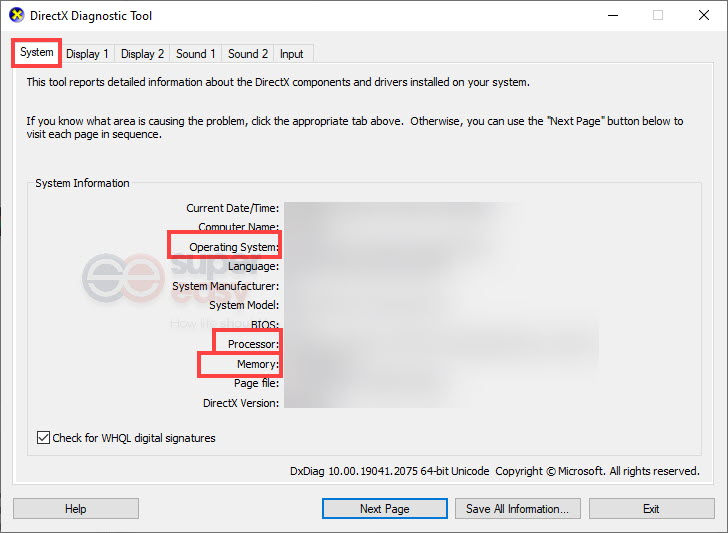This screenshot has width=728, height=533.
Task: Select the Memory label
Action: (257, 364)
